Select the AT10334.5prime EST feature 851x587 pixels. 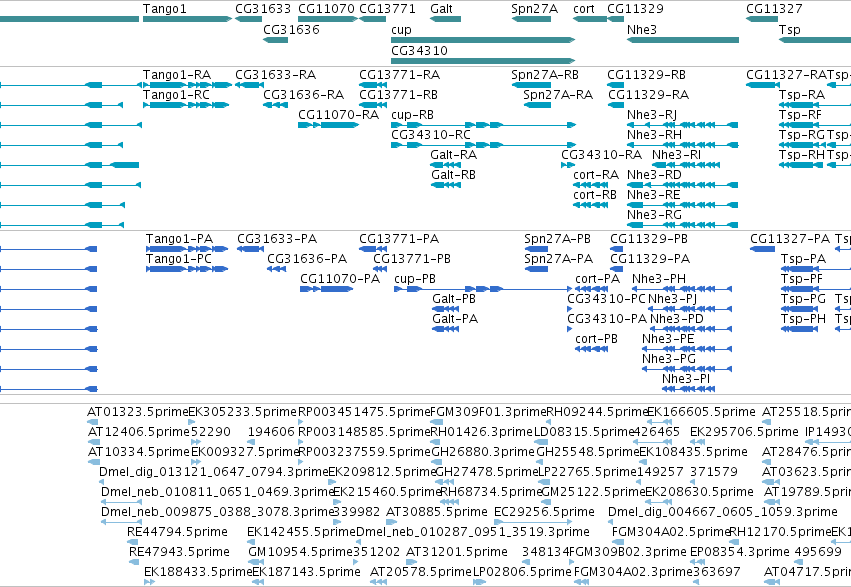pyautogui.click(x=93, y=462)
